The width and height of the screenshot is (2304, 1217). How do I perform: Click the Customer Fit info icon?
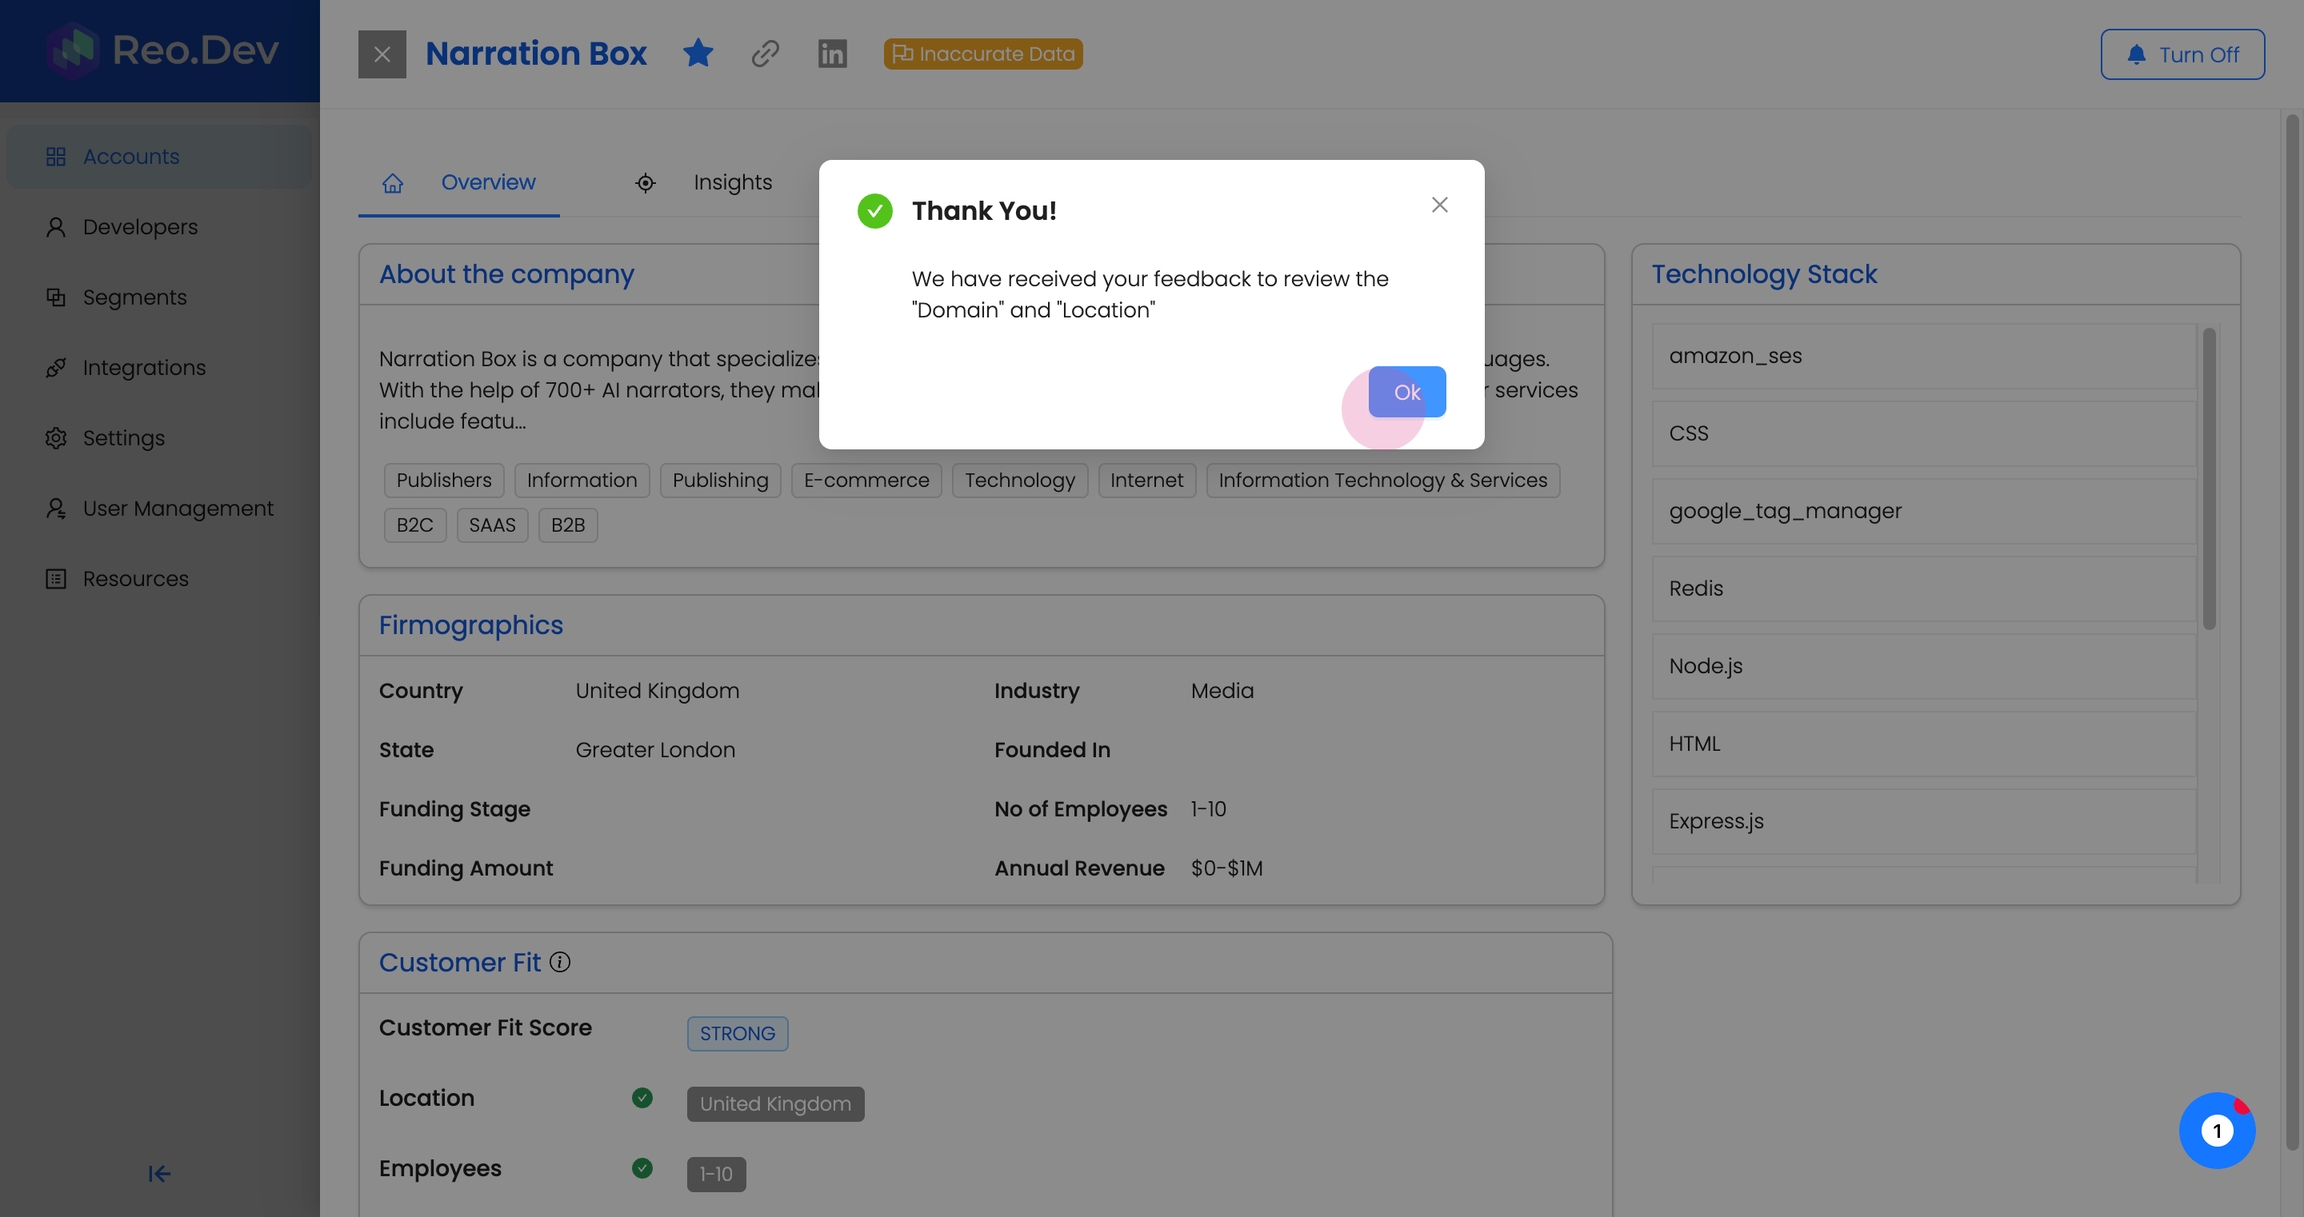pos(560,962)
